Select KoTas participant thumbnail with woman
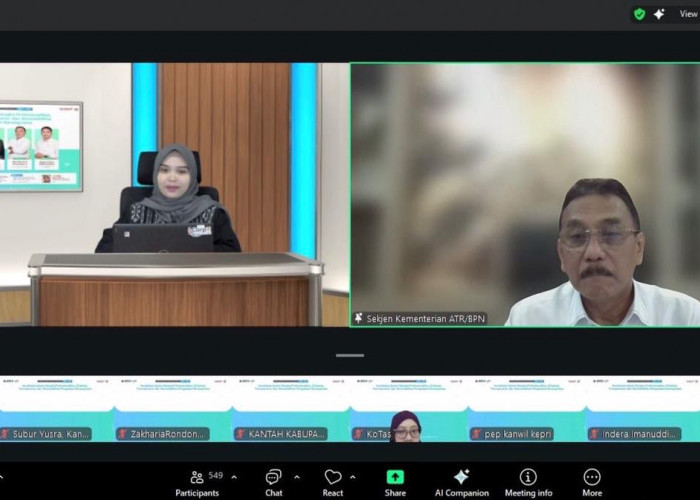The height and width of the screenshot is (500, 700). [409, 409]
